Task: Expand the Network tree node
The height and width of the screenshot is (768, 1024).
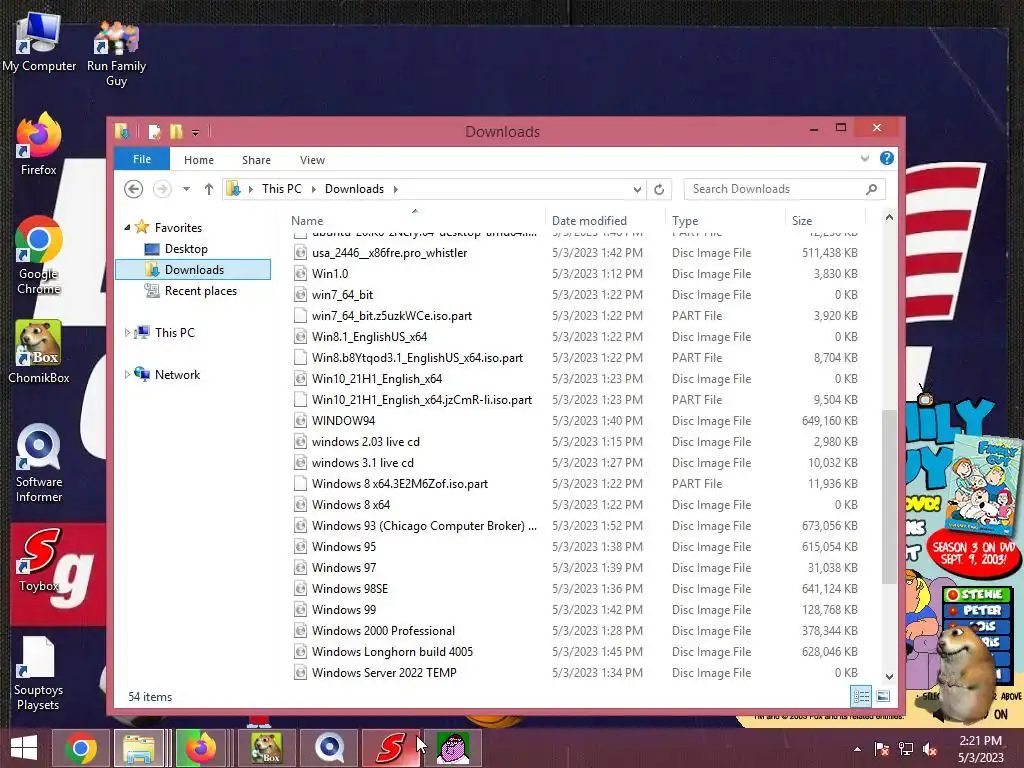Action: pos(127,374)
